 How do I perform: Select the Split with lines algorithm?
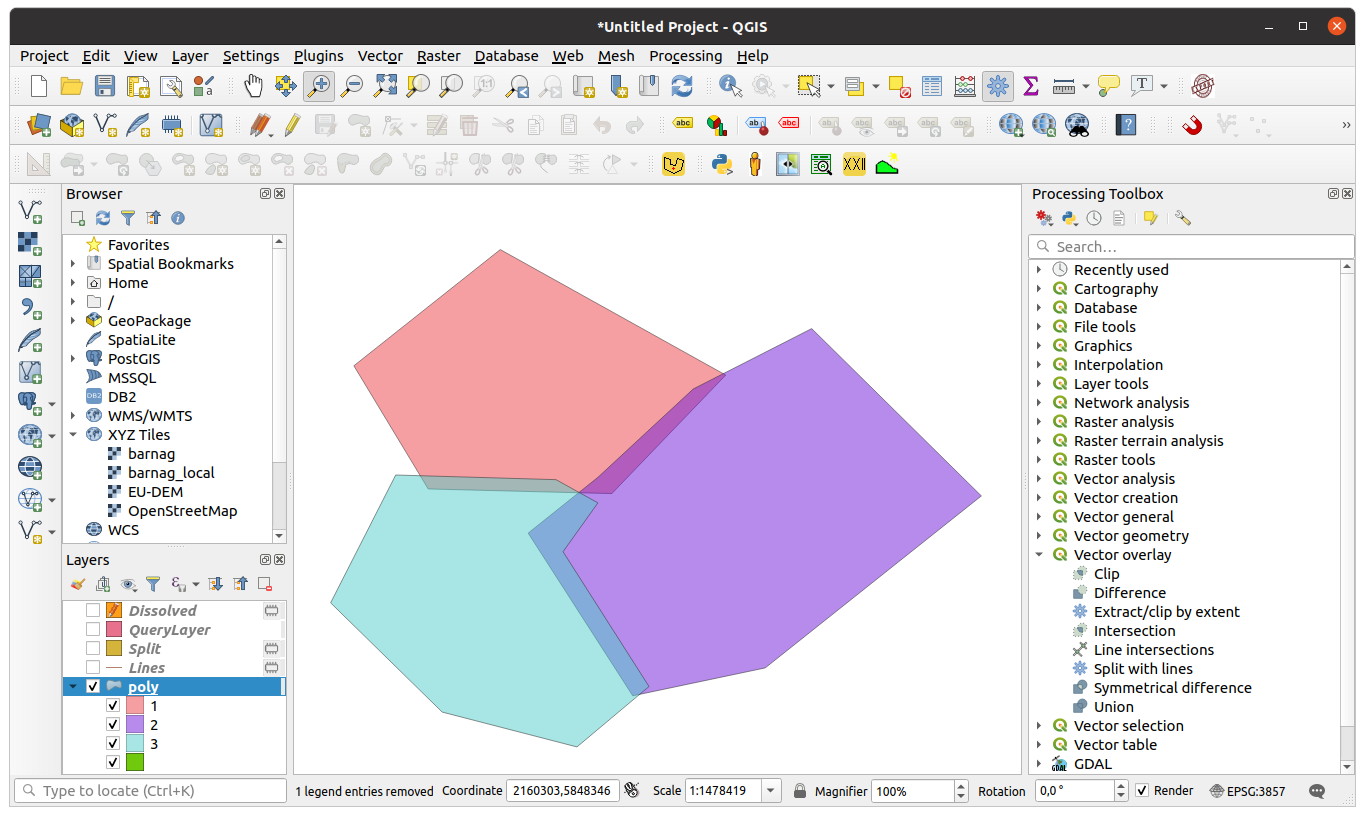coord(1143,668)
